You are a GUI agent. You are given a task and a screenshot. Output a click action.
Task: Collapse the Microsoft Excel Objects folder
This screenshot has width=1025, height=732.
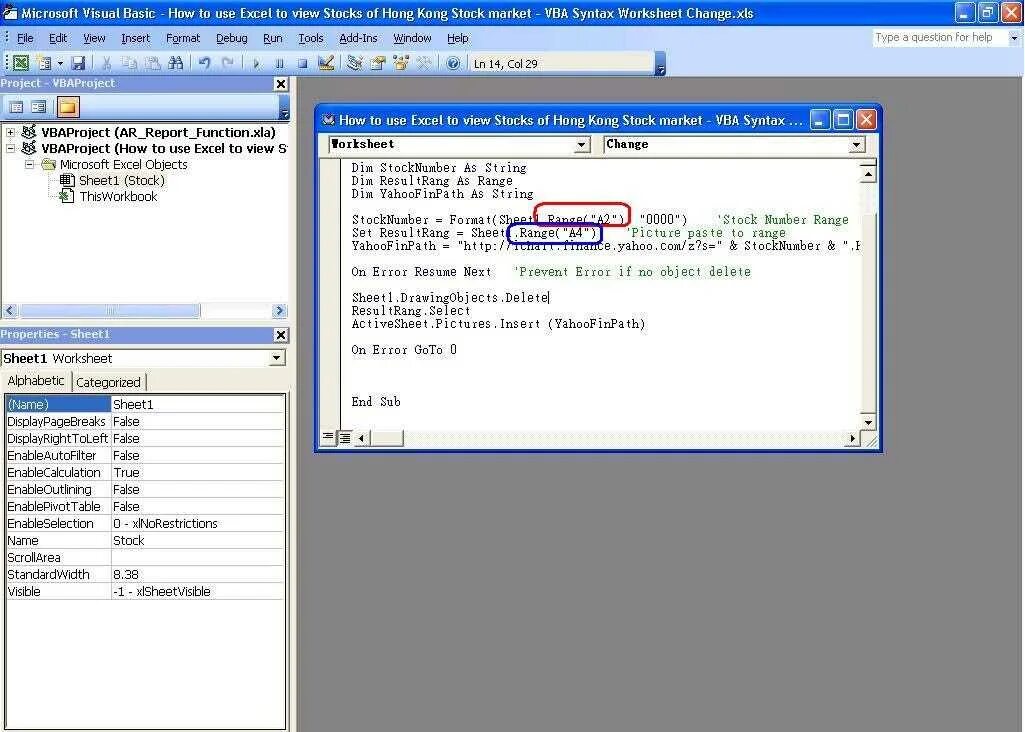click(x=29, y=165)
